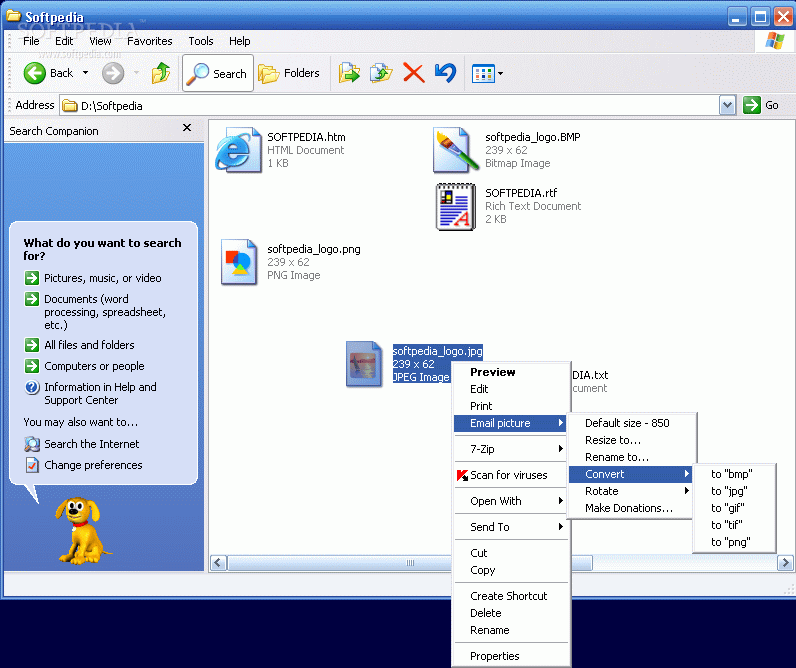Click the Search the Internet icon
Viewport: 796px width, 668px height.
click(x=32, y=444)
